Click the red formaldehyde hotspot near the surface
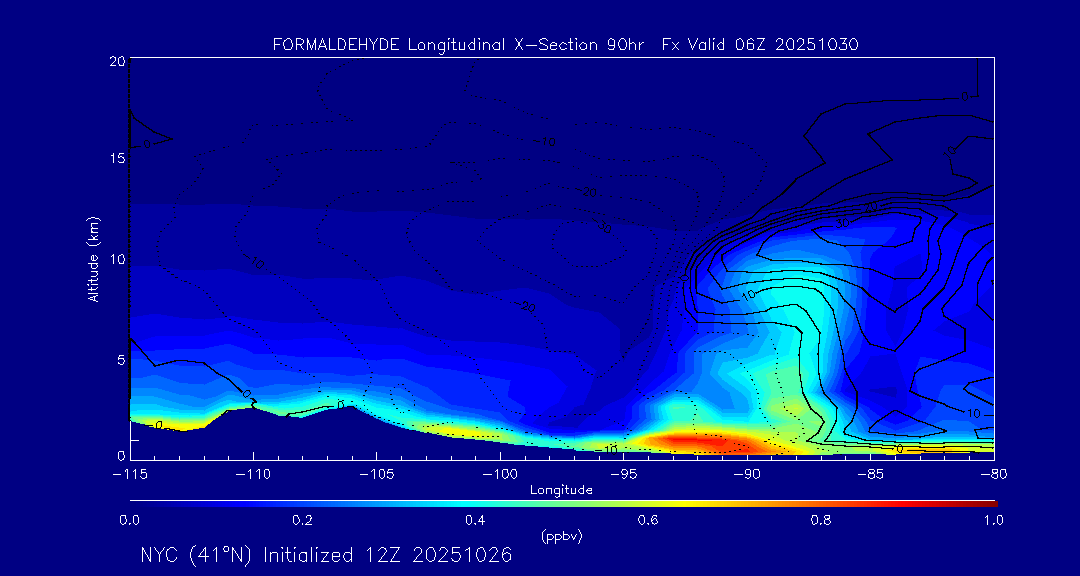 [690, 440]
